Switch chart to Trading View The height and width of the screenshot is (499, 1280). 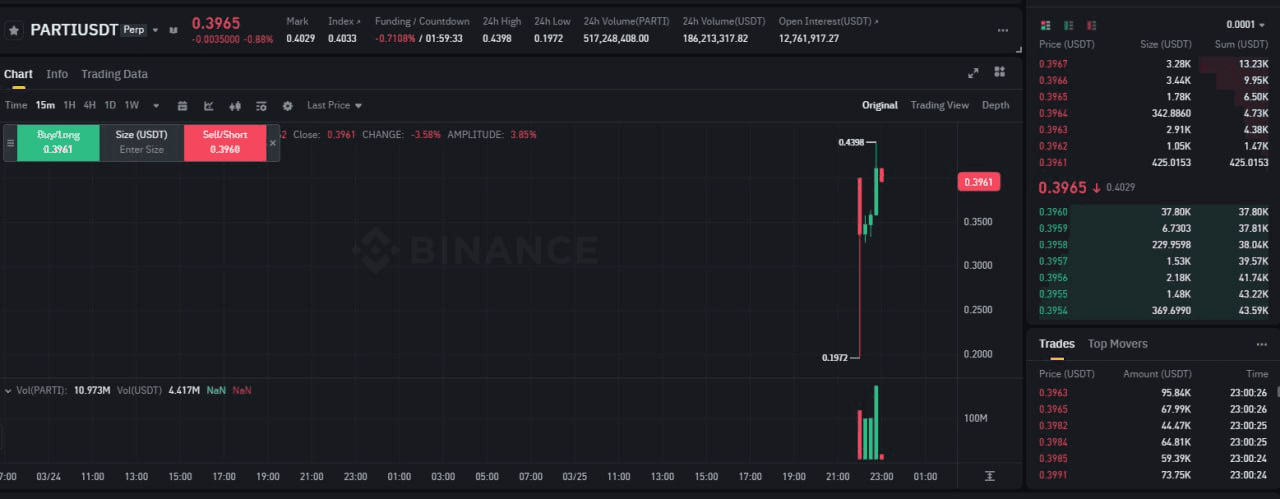(939, 105)
